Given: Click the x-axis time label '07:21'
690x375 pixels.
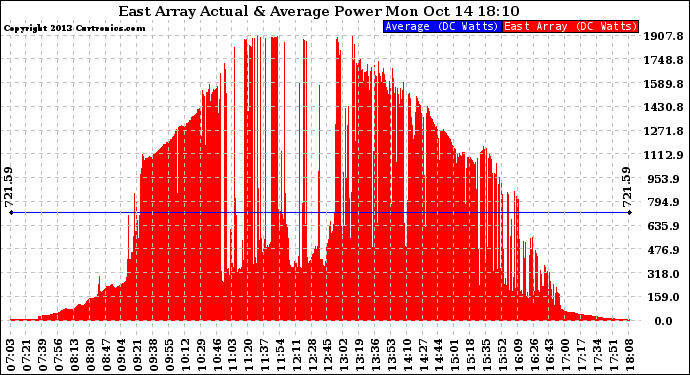Looking at the screenshot, I should pos(27,355).
